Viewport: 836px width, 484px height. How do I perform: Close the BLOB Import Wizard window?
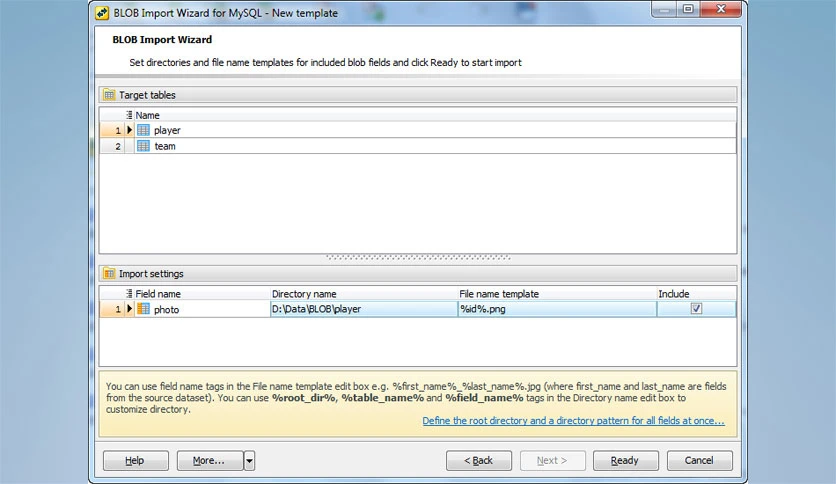tap(721, 10)
